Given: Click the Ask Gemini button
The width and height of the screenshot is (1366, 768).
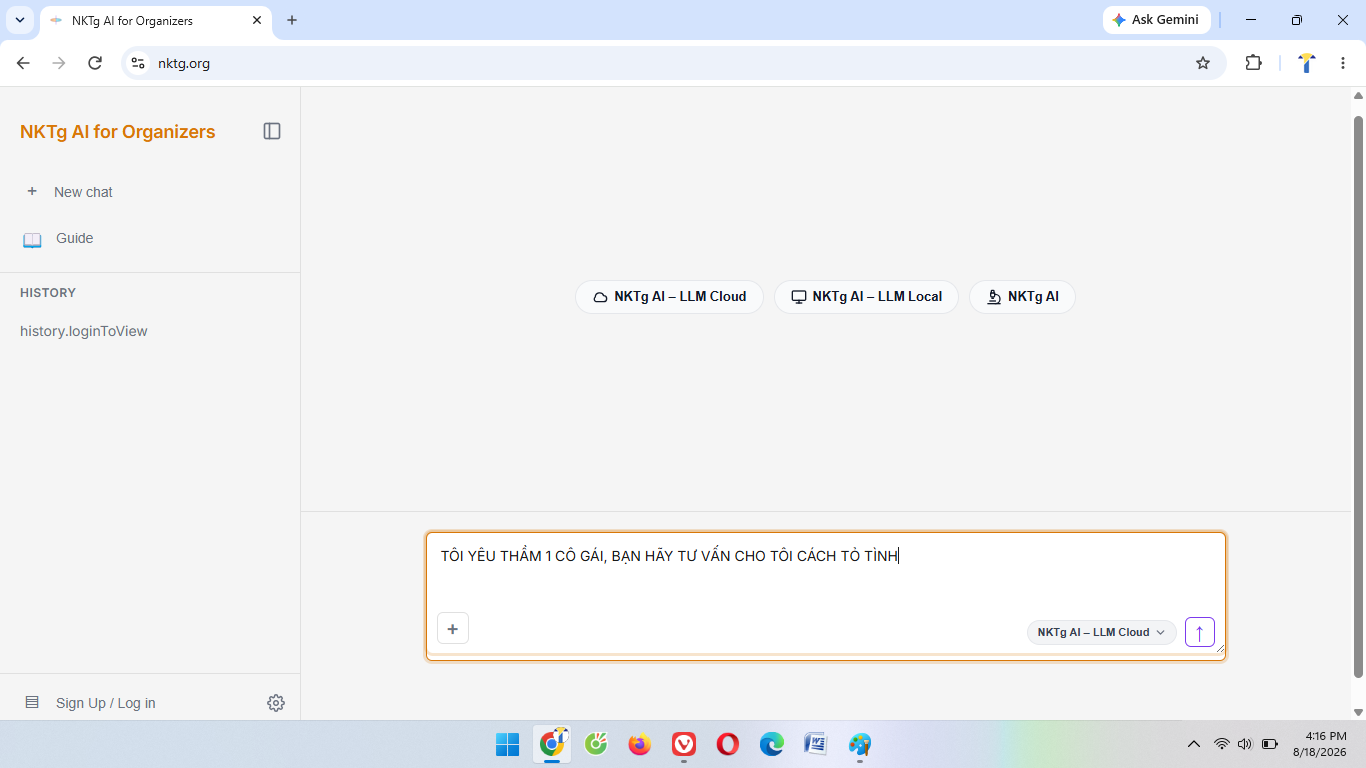Looking at the screenshot, I should 1157,20.
